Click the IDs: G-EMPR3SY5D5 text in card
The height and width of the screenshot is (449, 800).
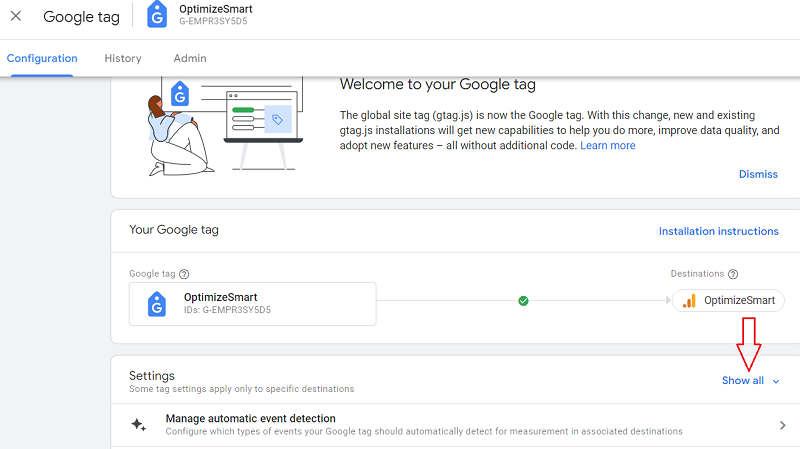227,310
